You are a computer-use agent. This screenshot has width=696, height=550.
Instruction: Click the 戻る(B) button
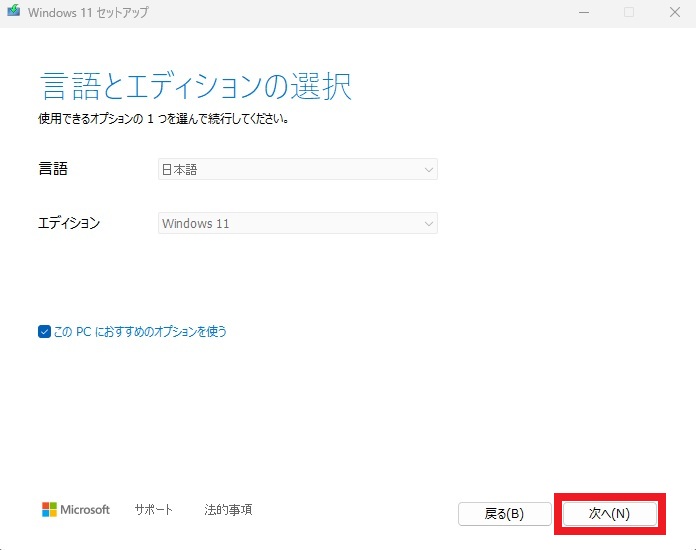pos(505,514)
